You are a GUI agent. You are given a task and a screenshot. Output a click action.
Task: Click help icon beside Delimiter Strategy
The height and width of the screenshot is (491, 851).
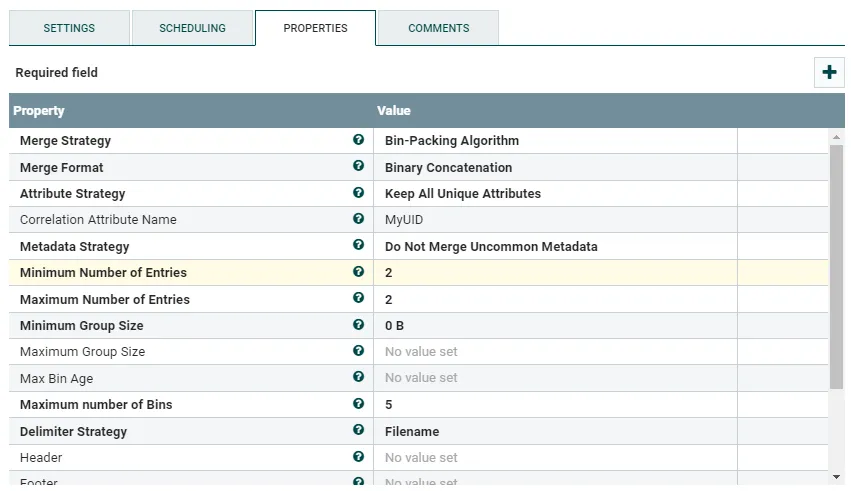[x=359, y=431]
